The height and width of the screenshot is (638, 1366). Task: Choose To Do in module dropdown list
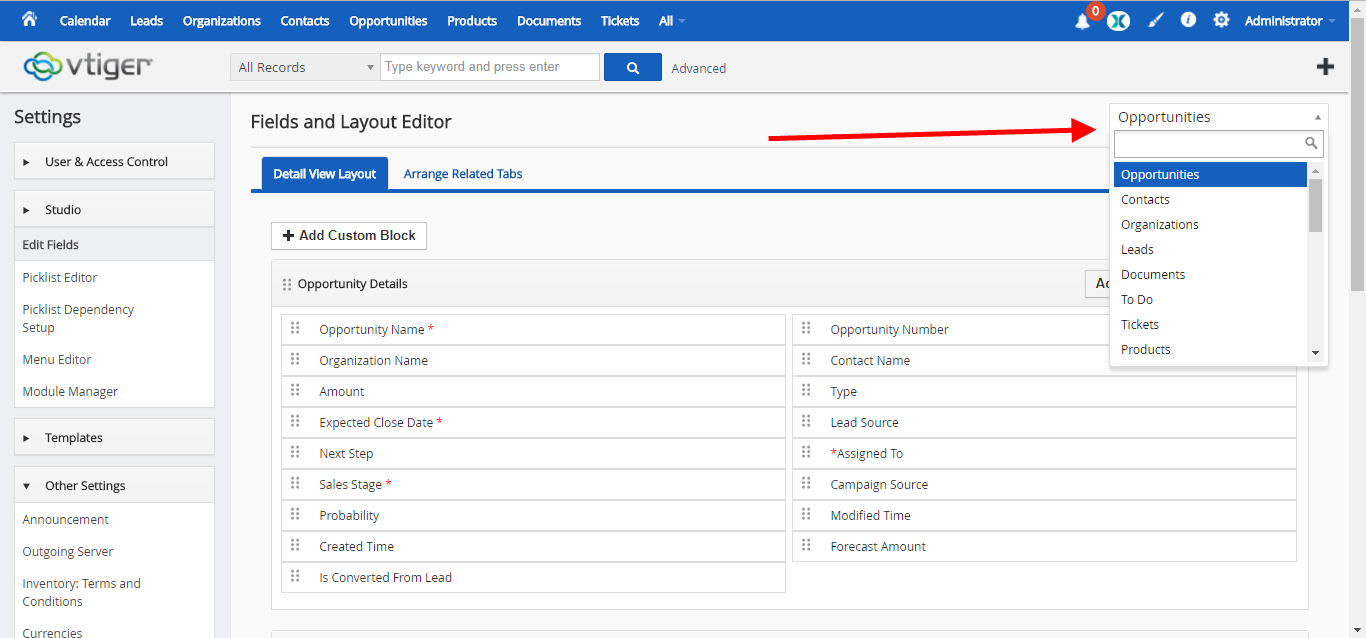[1211, 299]
